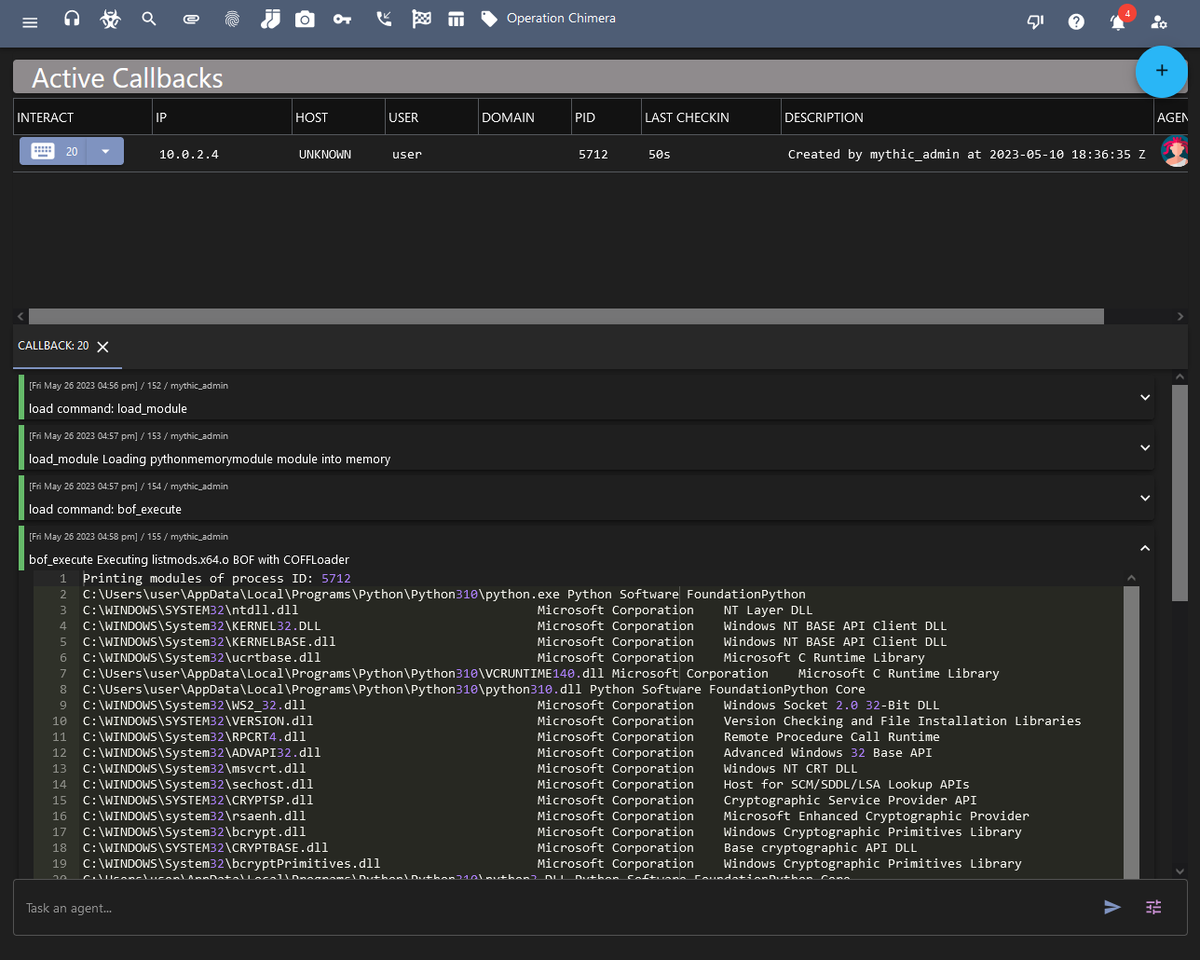1200x960 pixels.
Task: Open SOCKS proxies via socks icon
Action: point(270,19)
